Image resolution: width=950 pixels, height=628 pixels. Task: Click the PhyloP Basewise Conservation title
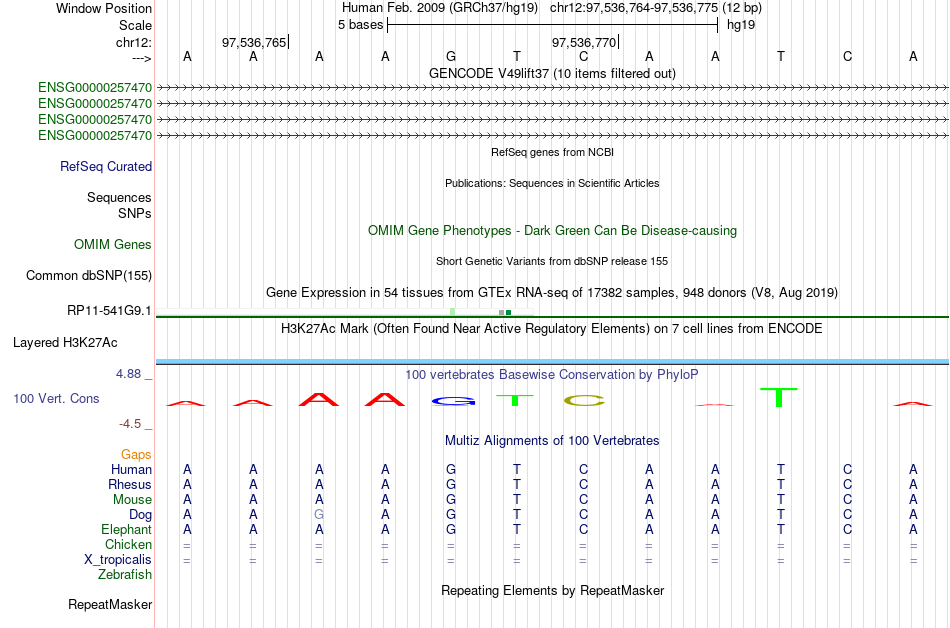point(551,375)
